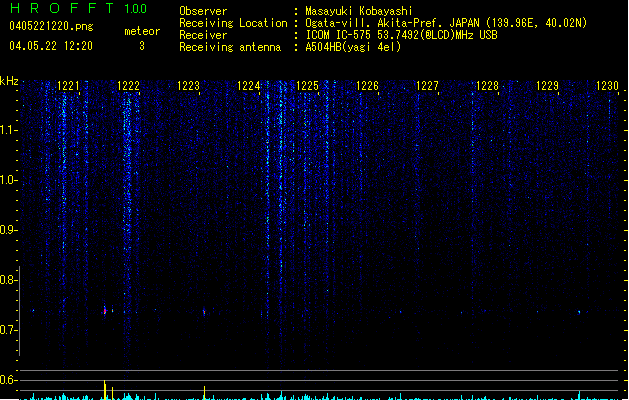
Task: Click the 0.8 kHz frequency axis label
Action: tap(8, 280)
